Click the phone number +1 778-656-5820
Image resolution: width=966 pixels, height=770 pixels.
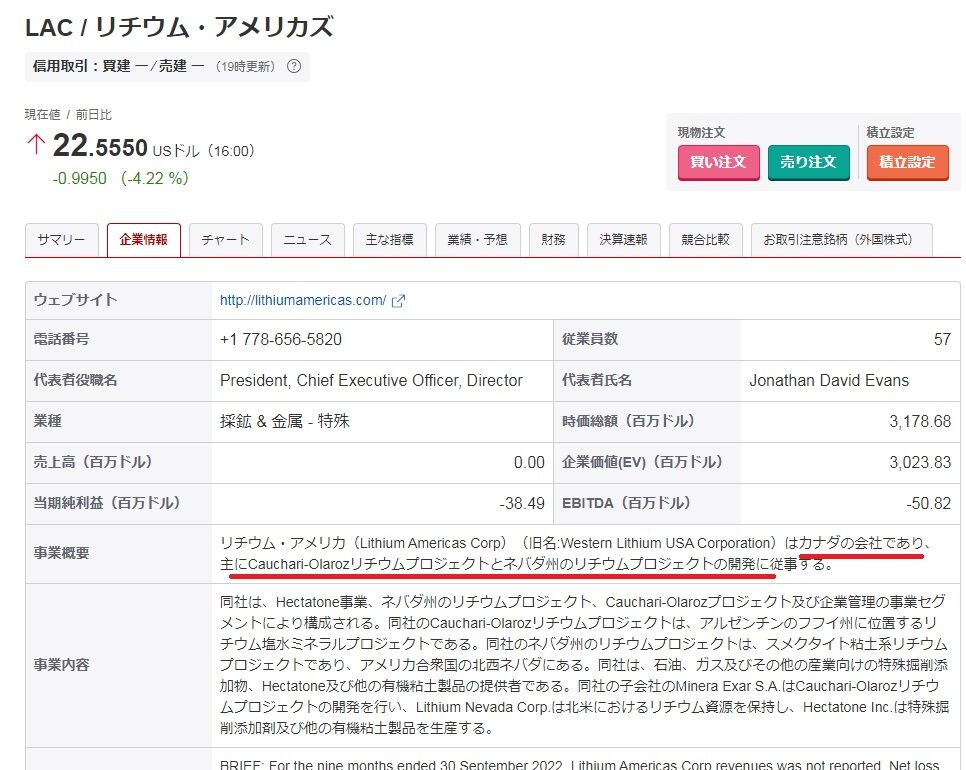point(281,339)
